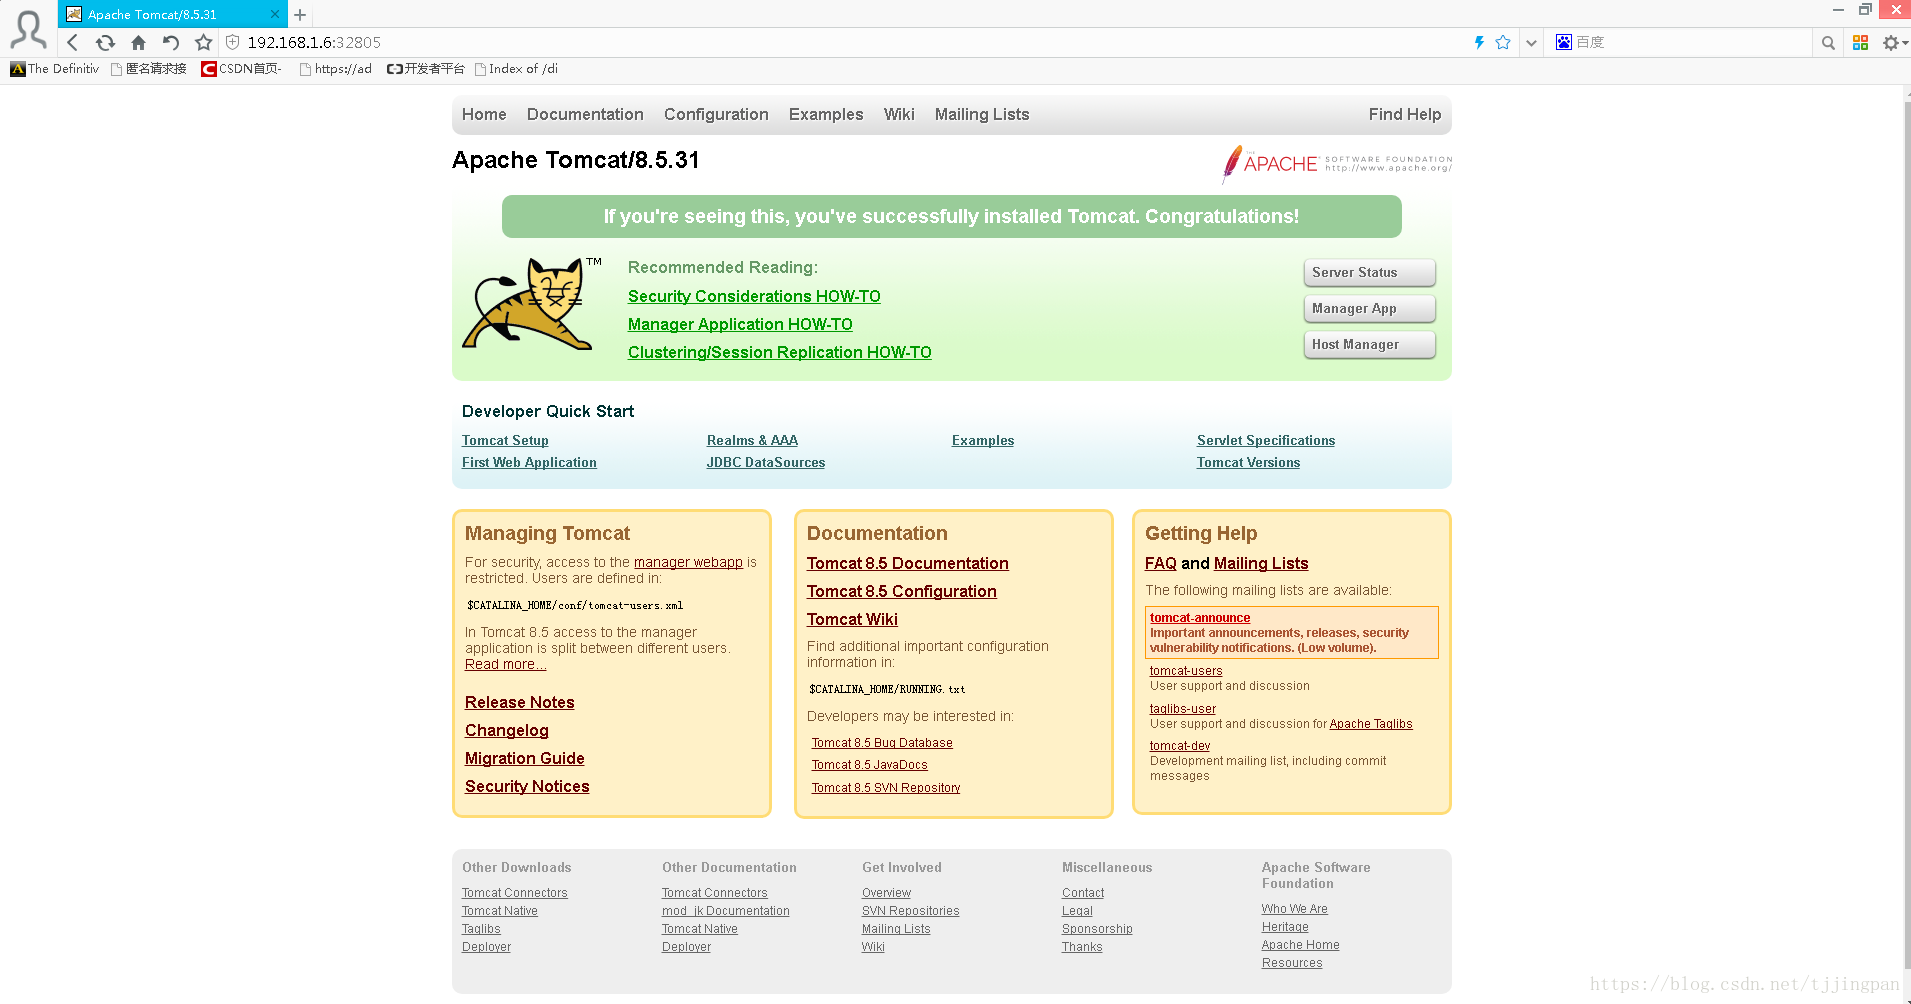Select Documentation in the top nav
1911x1004 pixels.
pos(585,114)
